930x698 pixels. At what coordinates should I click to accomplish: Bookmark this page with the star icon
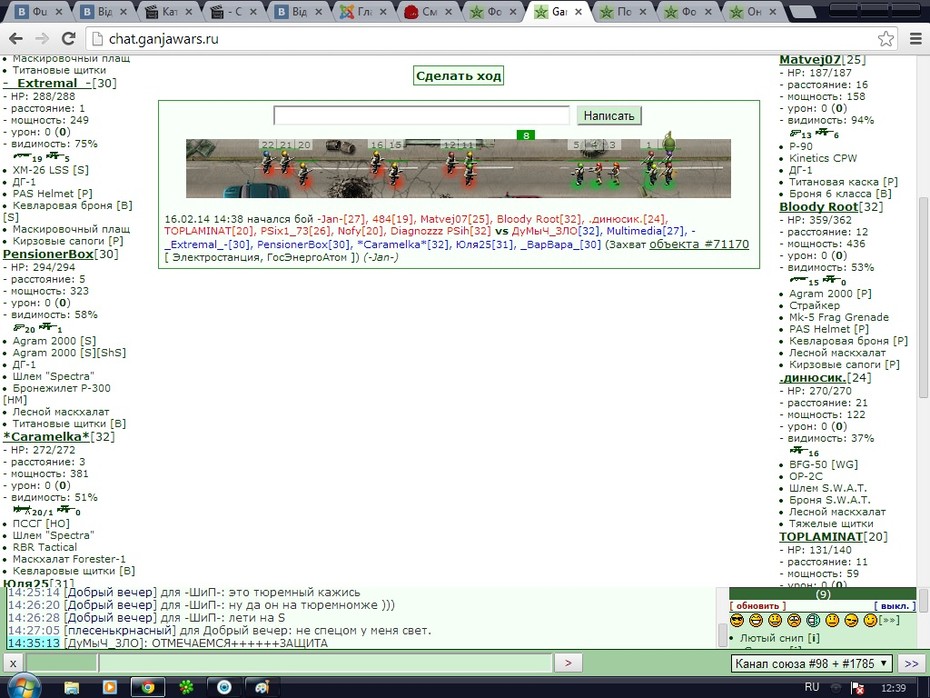[886, 39]
